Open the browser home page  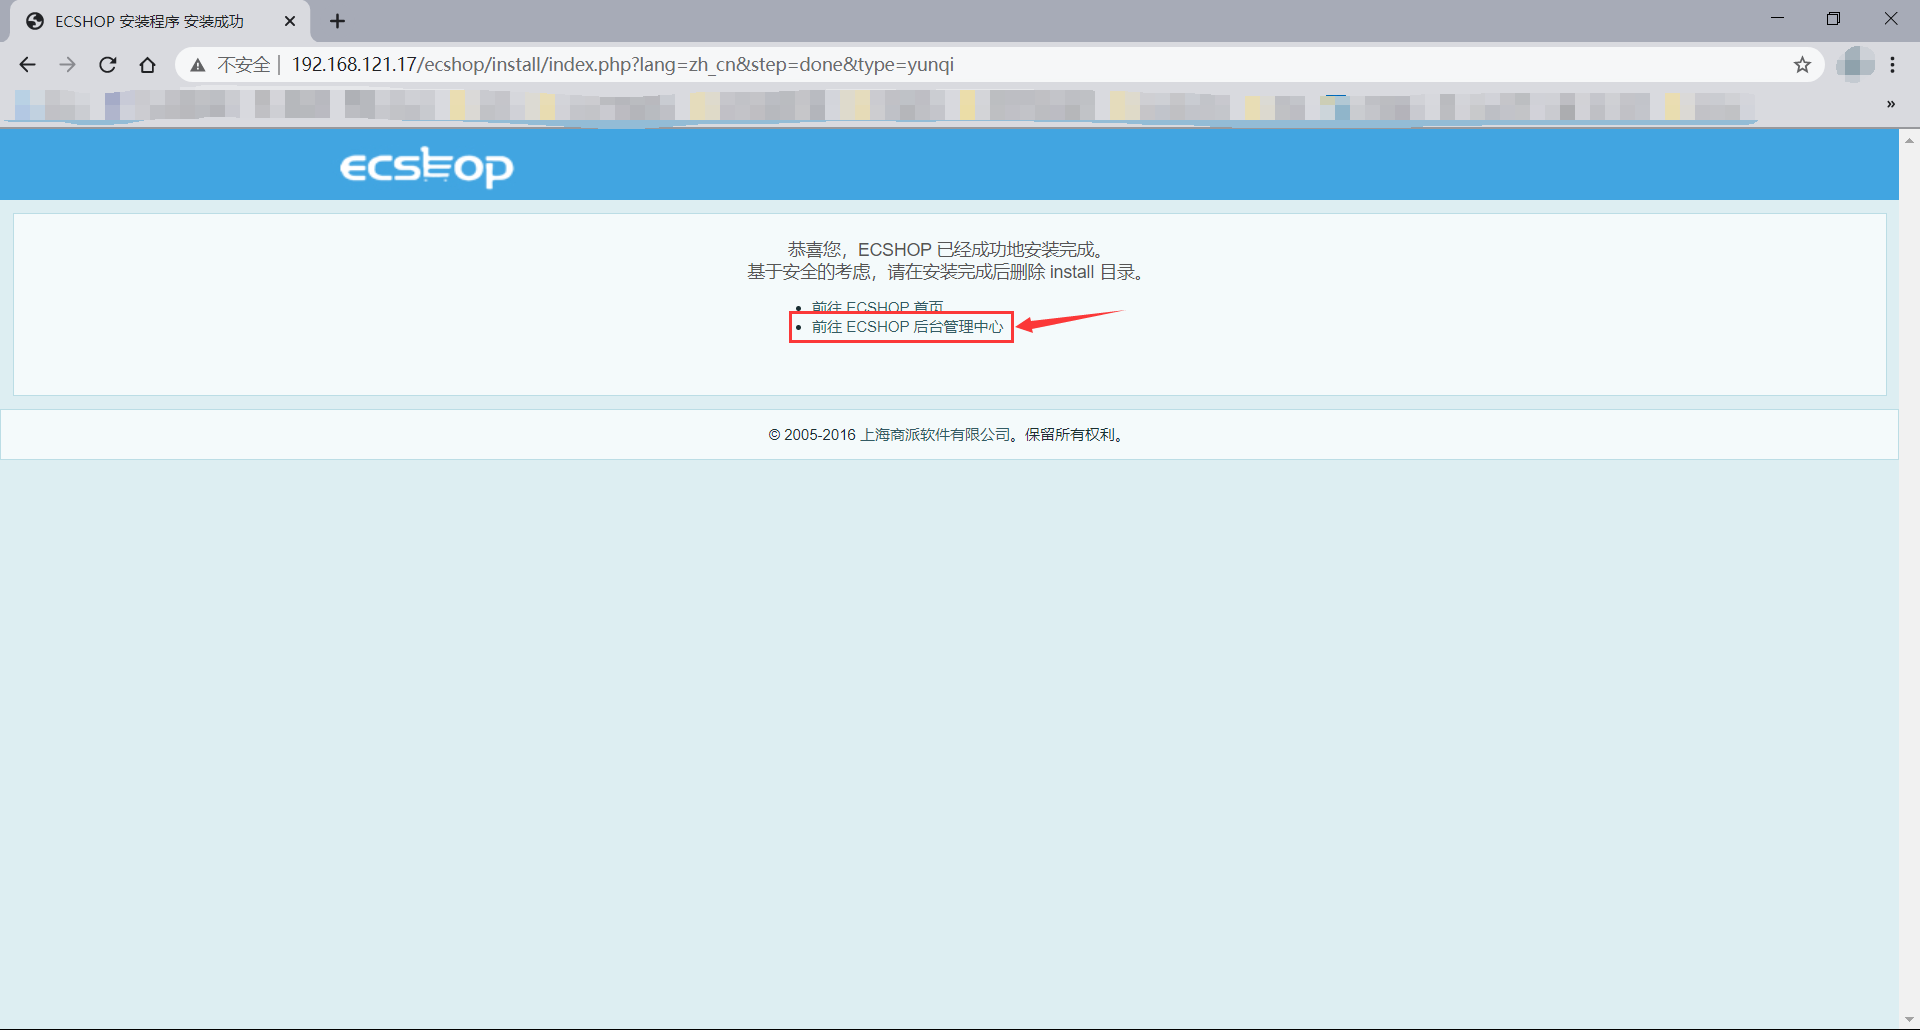click(x=147, y=65)
